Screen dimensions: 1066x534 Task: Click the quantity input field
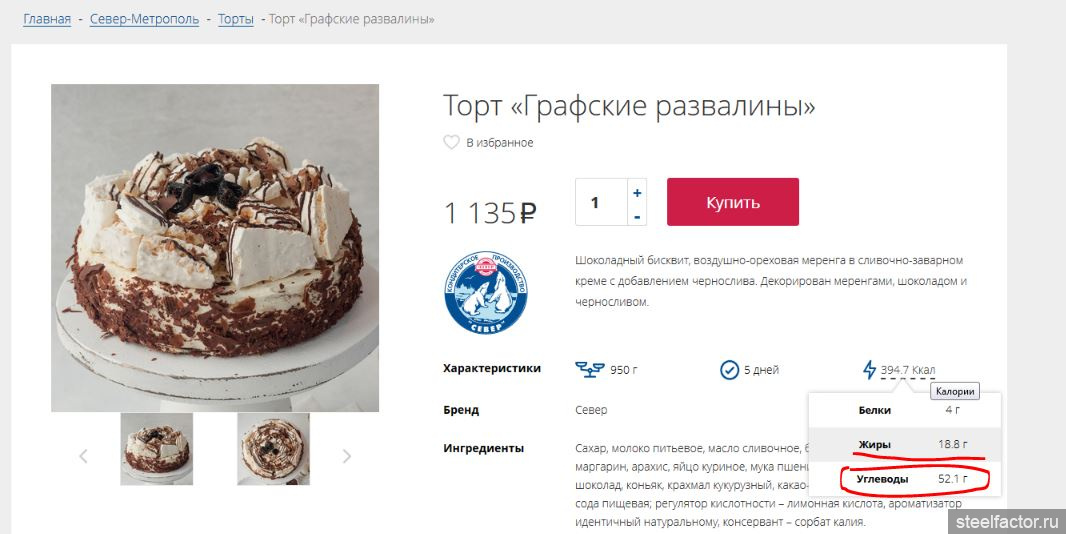coord(601,202)
